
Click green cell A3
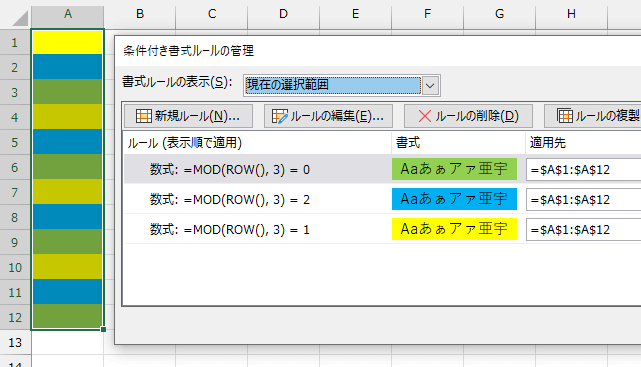coord(67,92)
